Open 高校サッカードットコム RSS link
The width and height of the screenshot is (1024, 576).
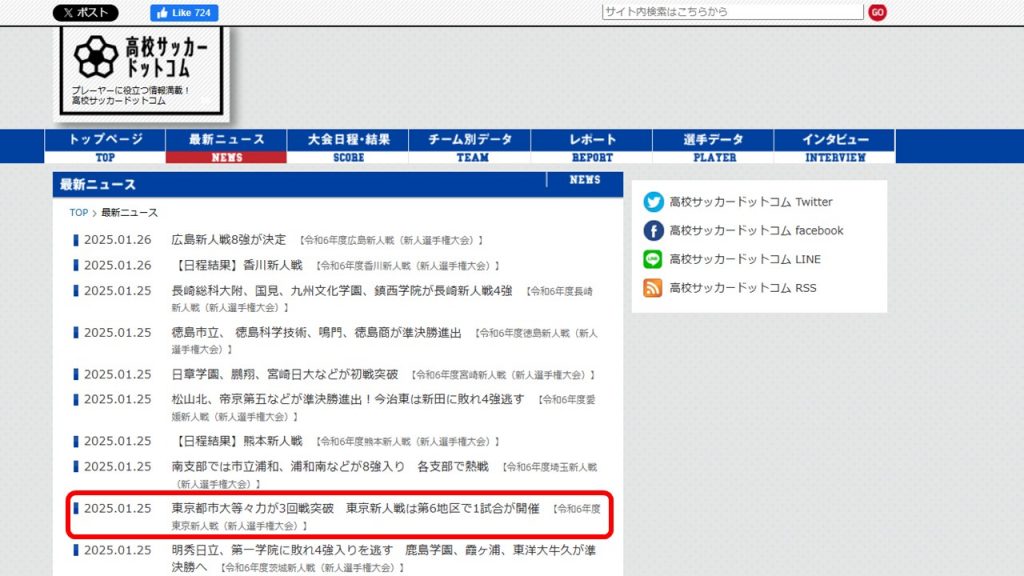pyautogui.click(x=743, y=288)
